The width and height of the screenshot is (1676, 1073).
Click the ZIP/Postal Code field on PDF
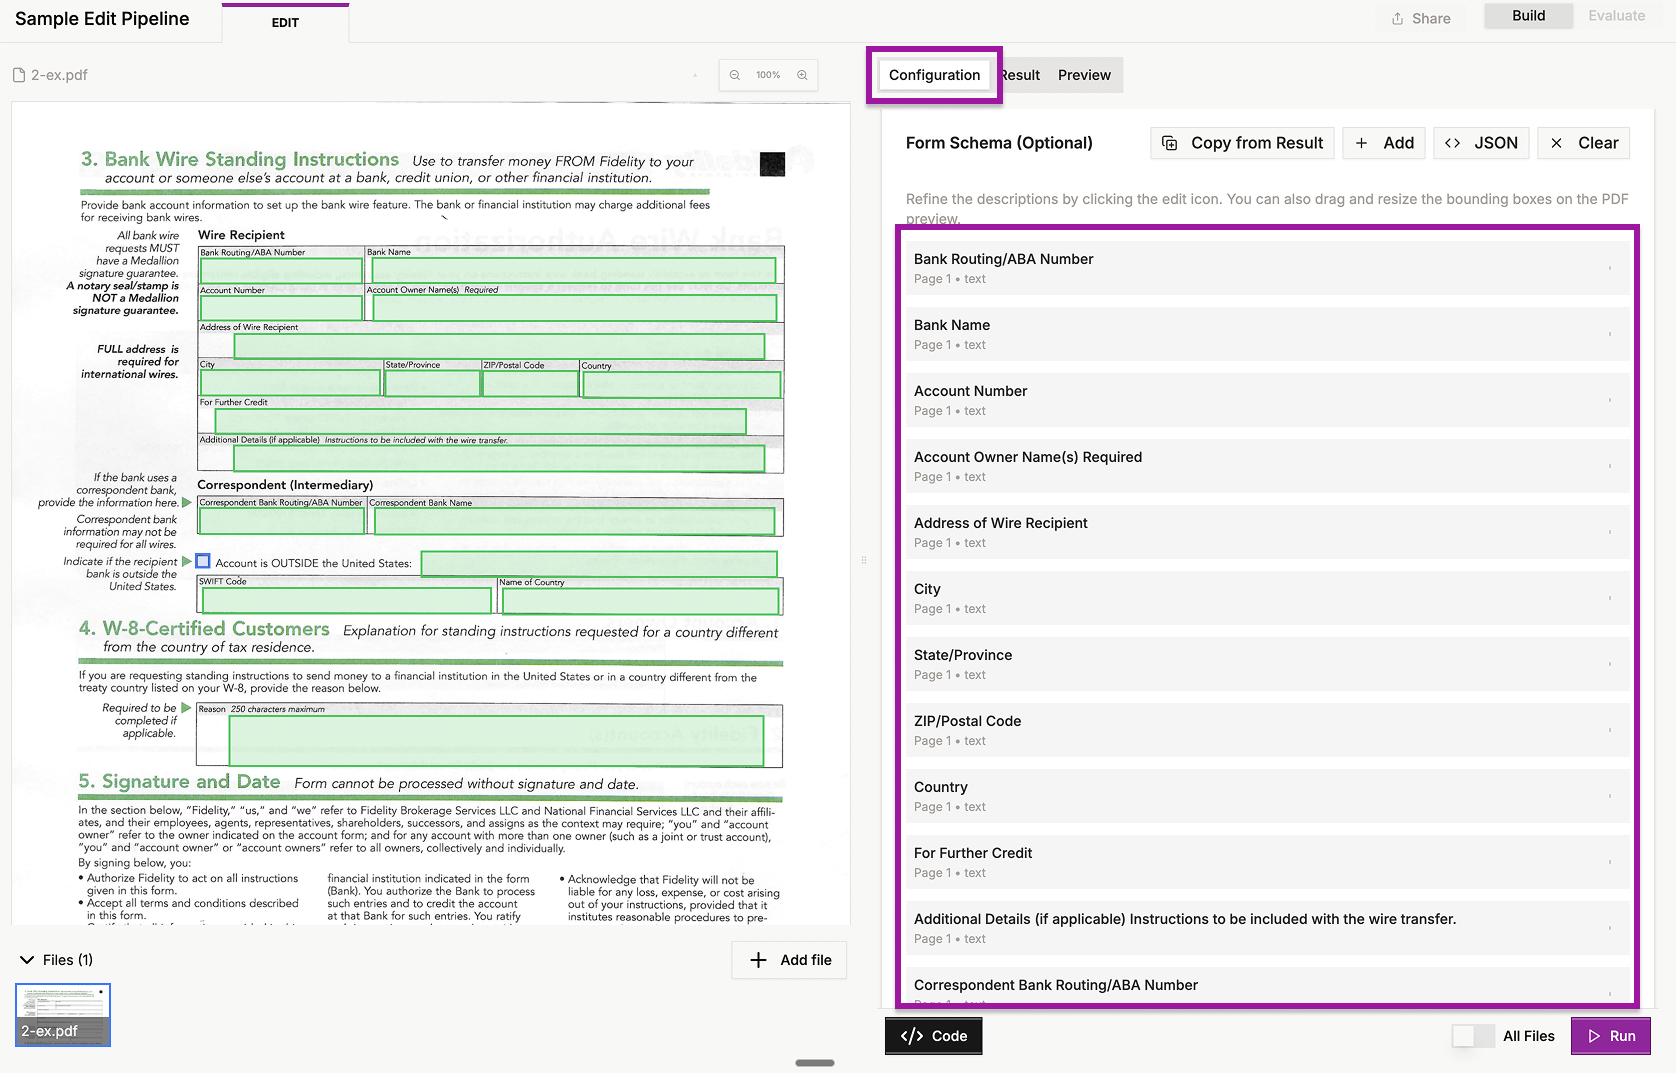[530, 383]
